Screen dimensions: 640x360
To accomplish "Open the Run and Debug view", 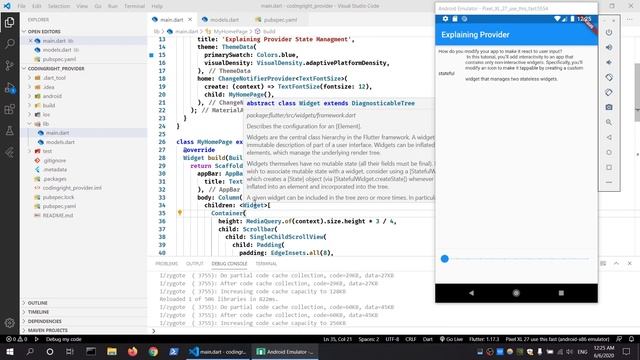I will coord(9,87).
